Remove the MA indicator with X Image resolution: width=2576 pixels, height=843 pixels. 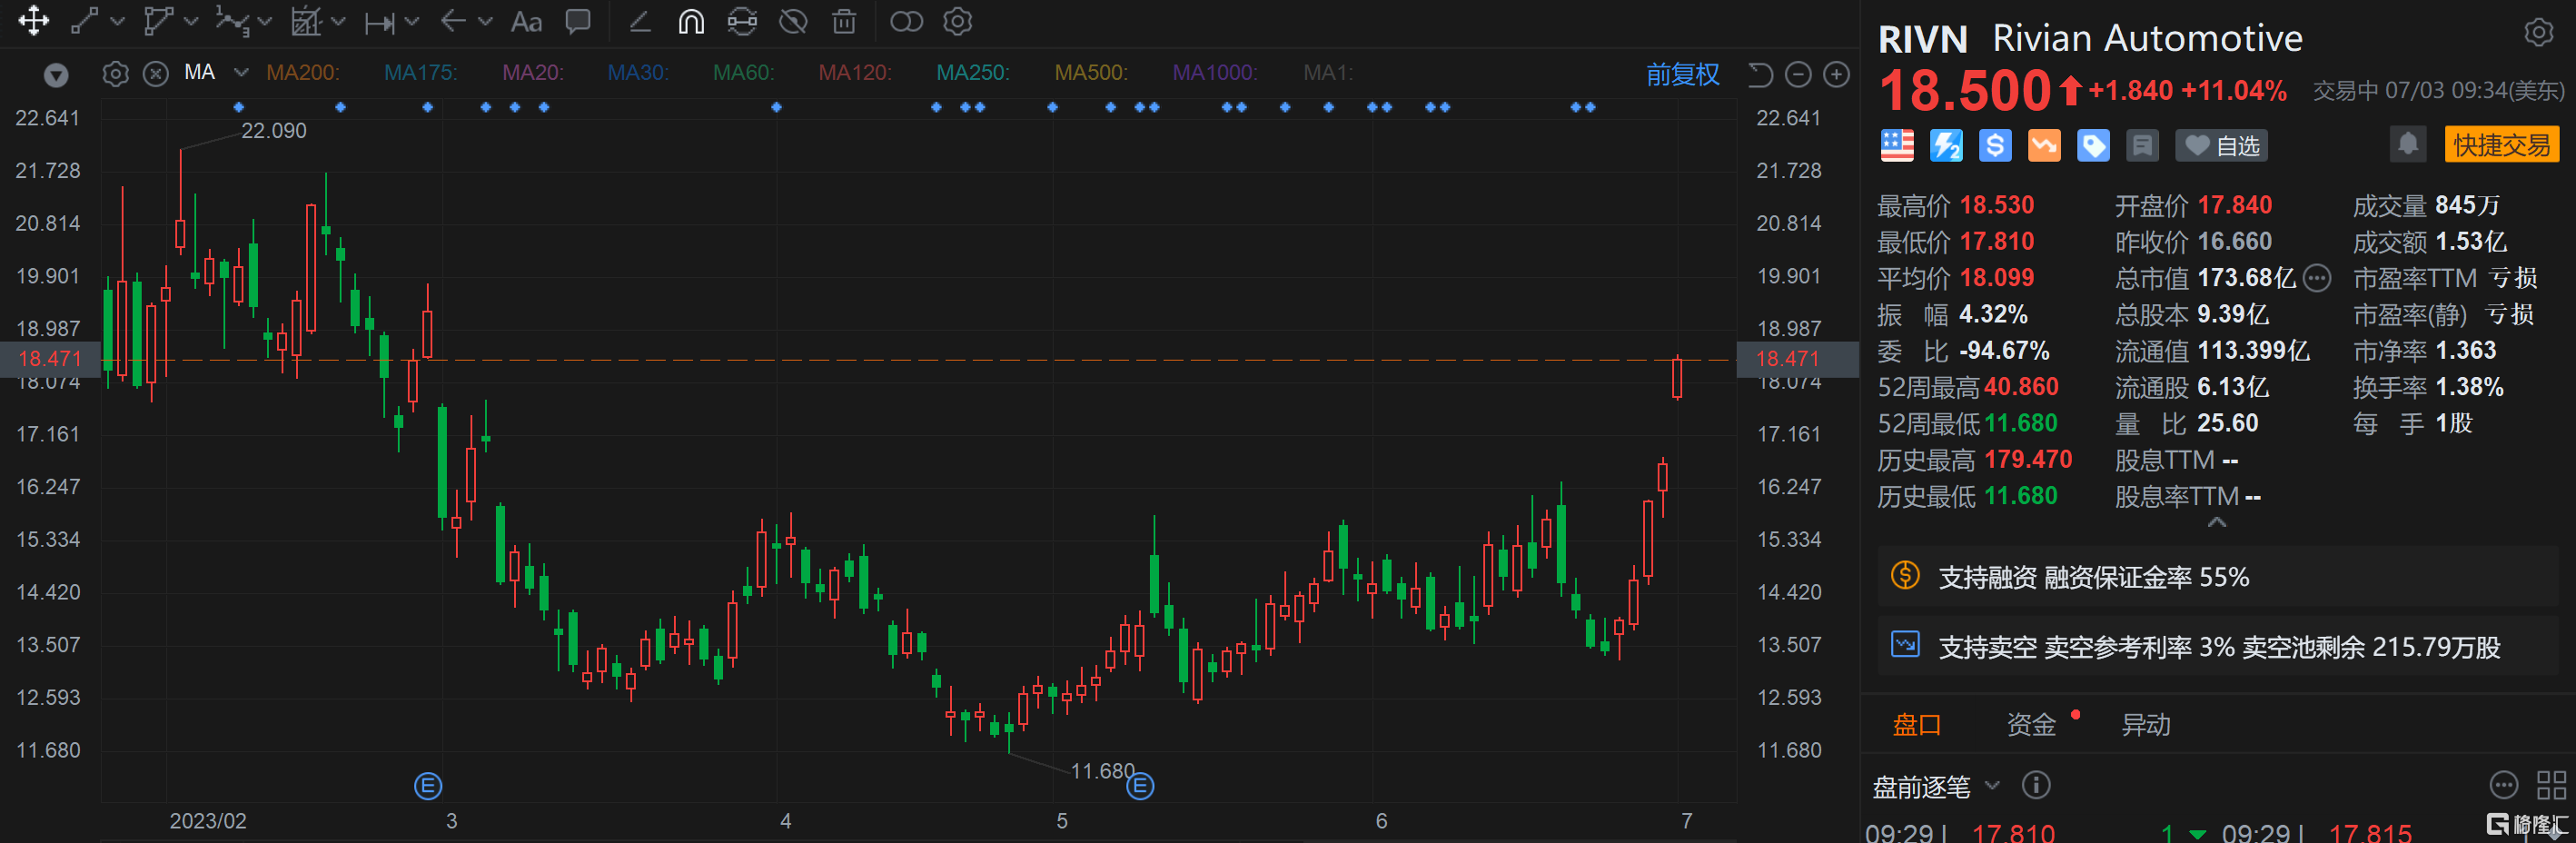[x=156, y=74]
